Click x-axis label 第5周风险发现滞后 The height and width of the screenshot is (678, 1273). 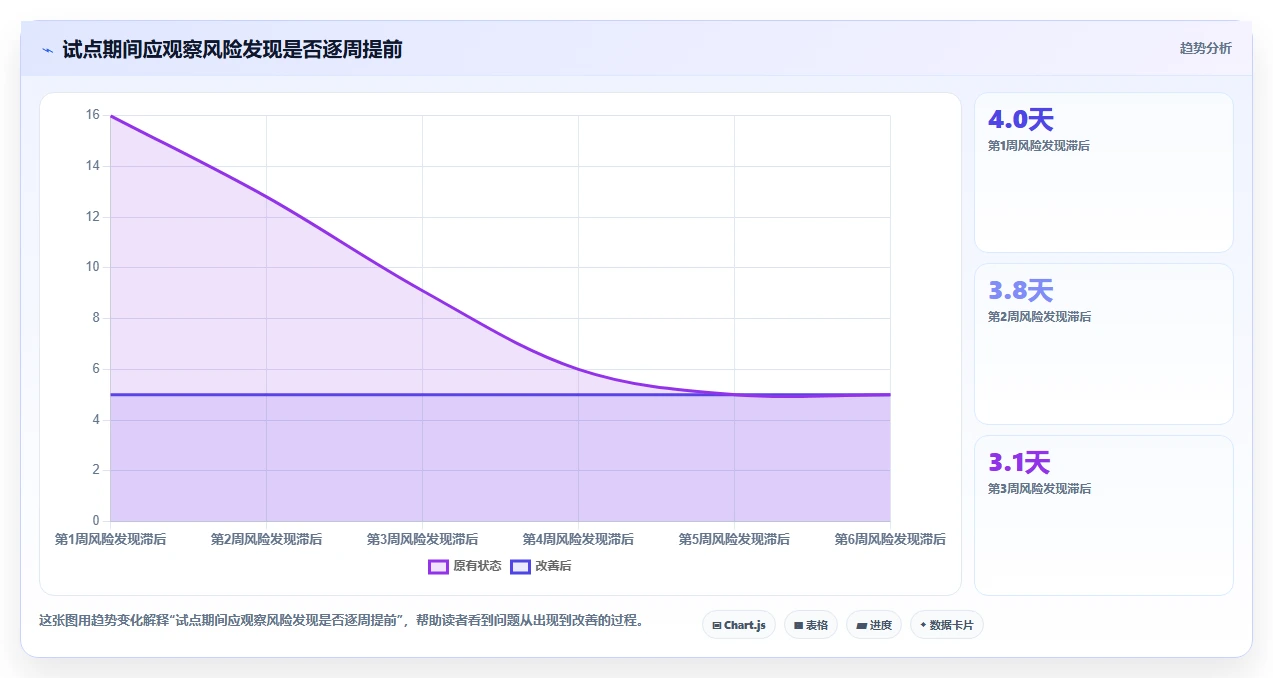point(734,539)
